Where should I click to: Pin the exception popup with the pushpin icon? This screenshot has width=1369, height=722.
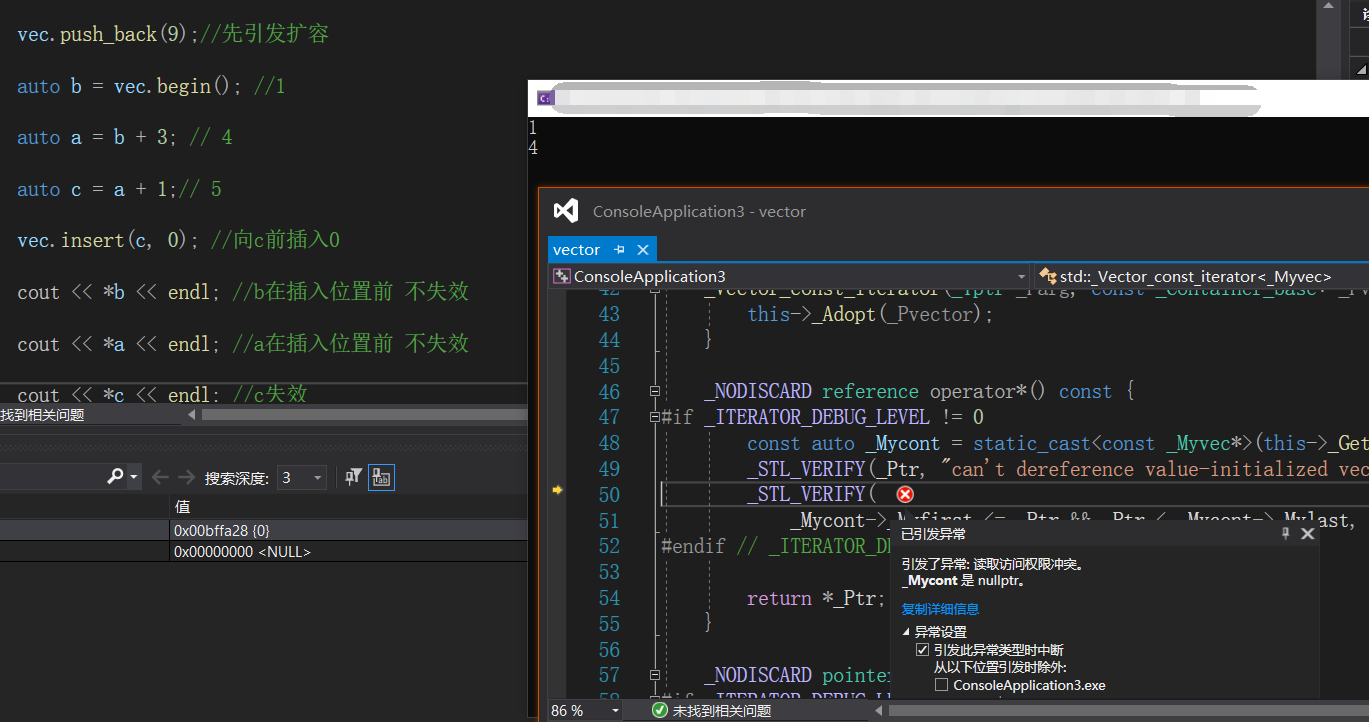click(1286, 534)
